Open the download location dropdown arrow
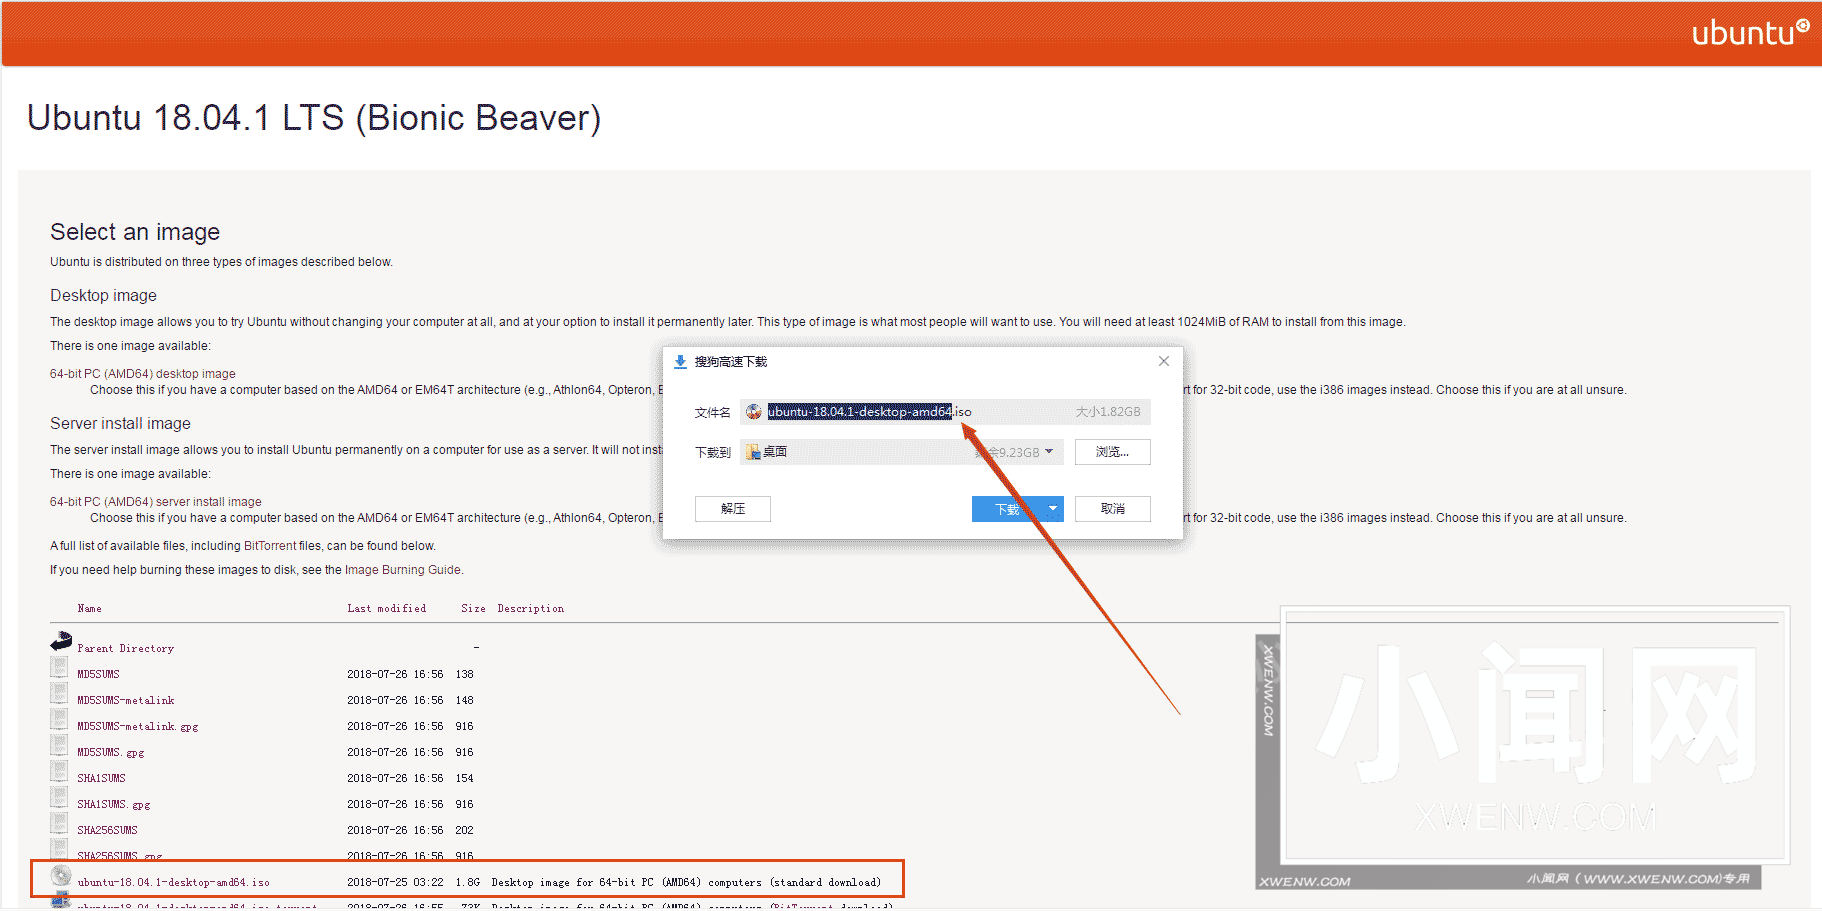 click(1049, 452)
